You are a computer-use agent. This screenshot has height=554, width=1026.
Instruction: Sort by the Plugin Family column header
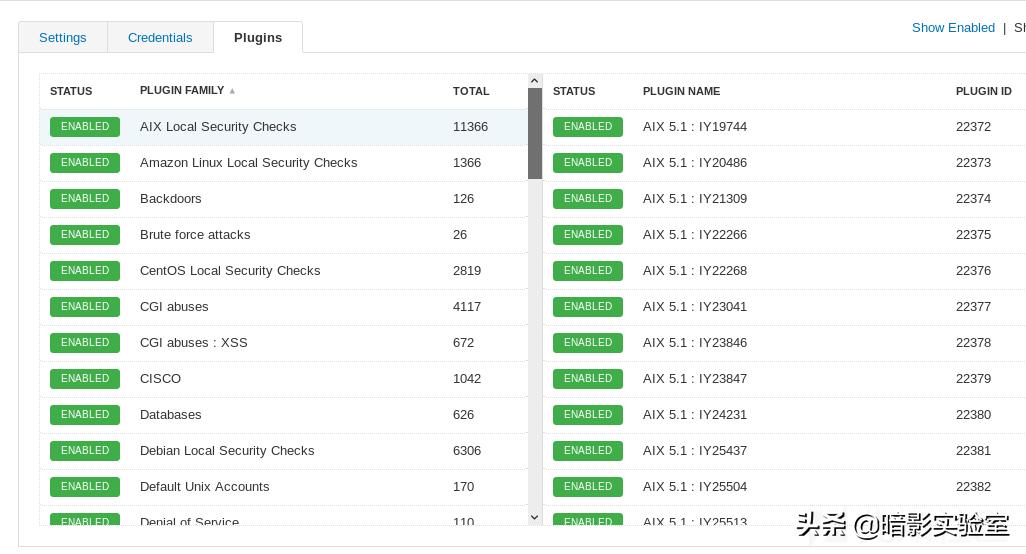pos(182,91)
